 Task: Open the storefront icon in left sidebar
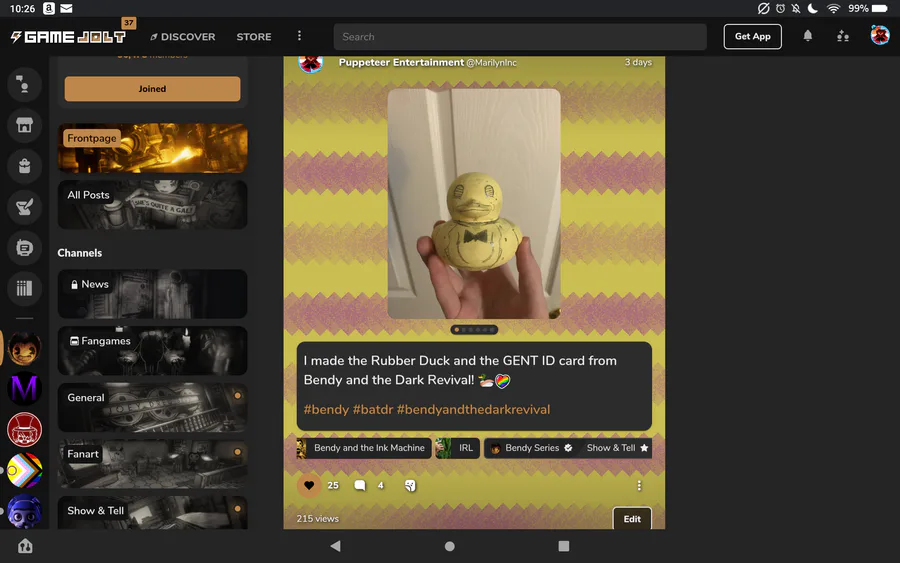pos(24,125)
